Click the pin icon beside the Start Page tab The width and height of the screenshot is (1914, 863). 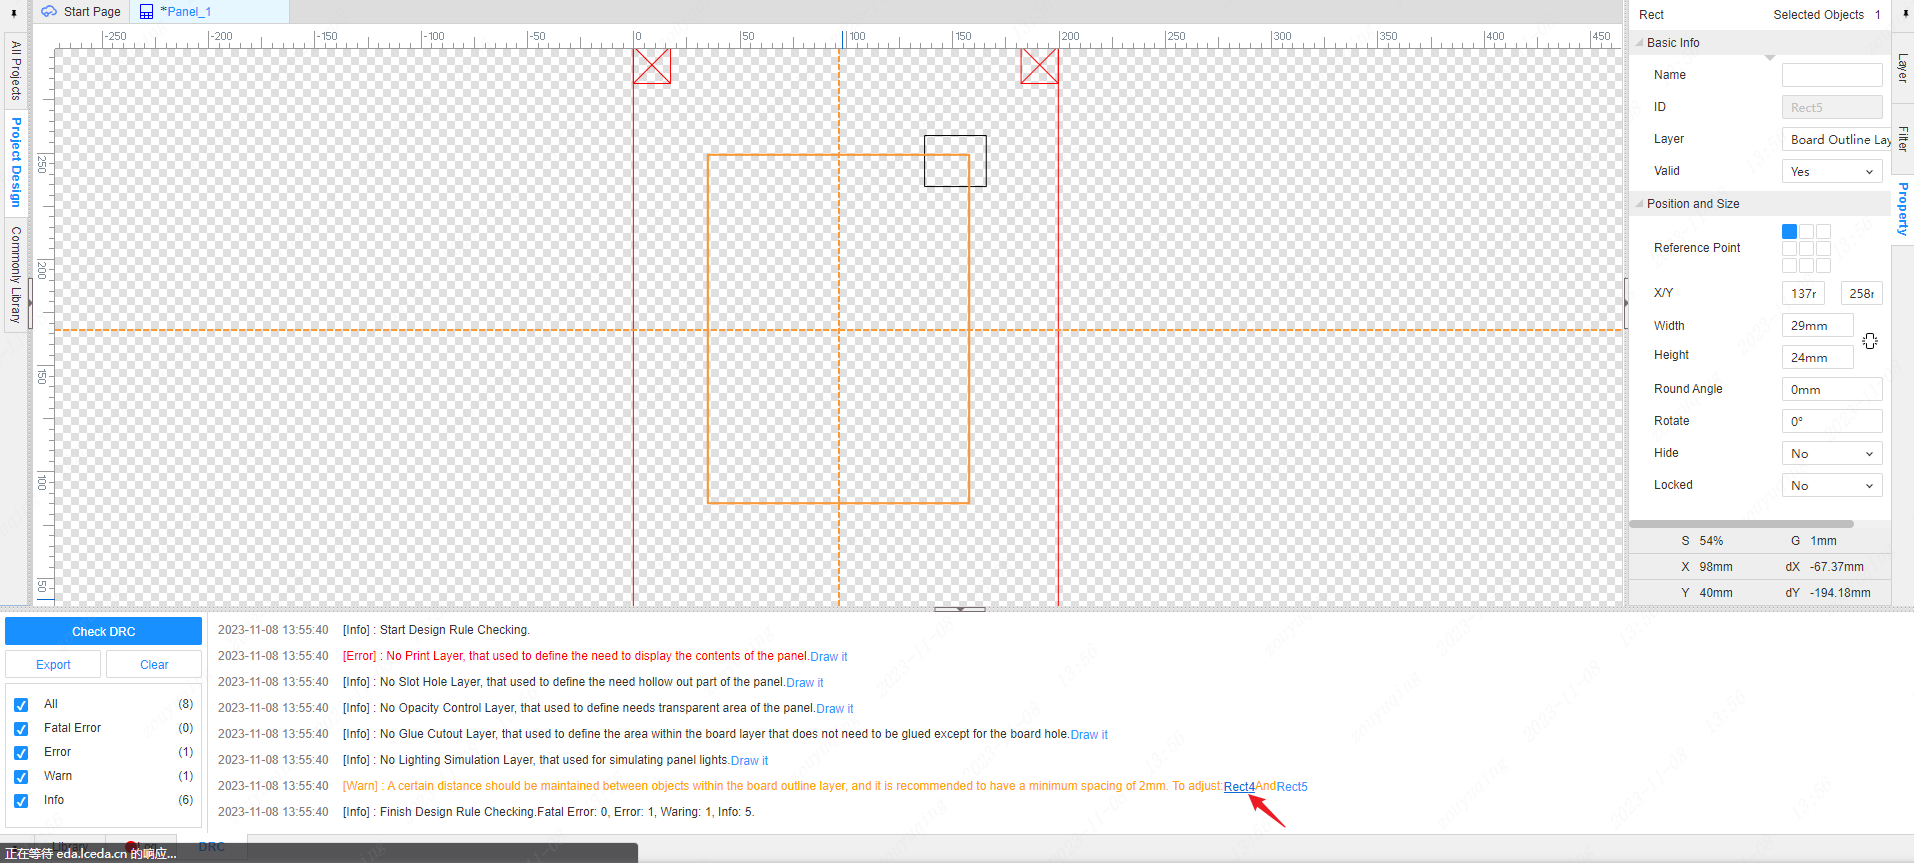[14, 13]
